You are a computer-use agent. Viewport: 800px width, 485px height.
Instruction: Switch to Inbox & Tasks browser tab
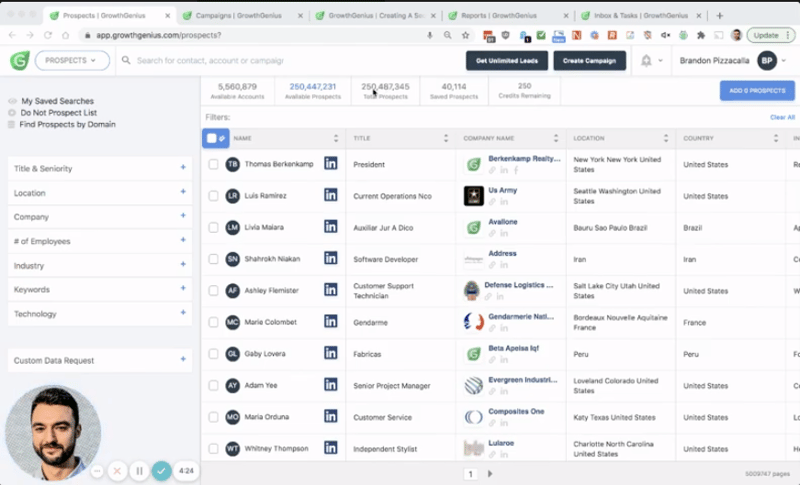click(x=640, y=16)
